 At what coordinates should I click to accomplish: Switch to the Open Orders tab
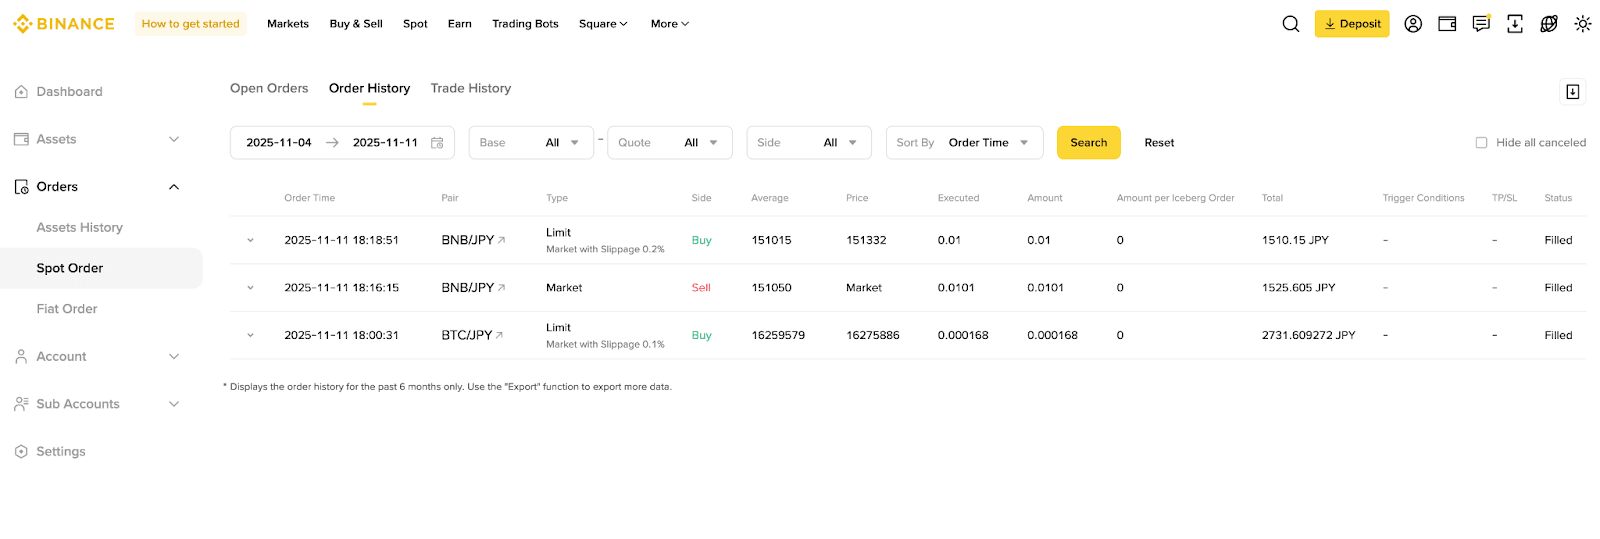click(269, 89)
